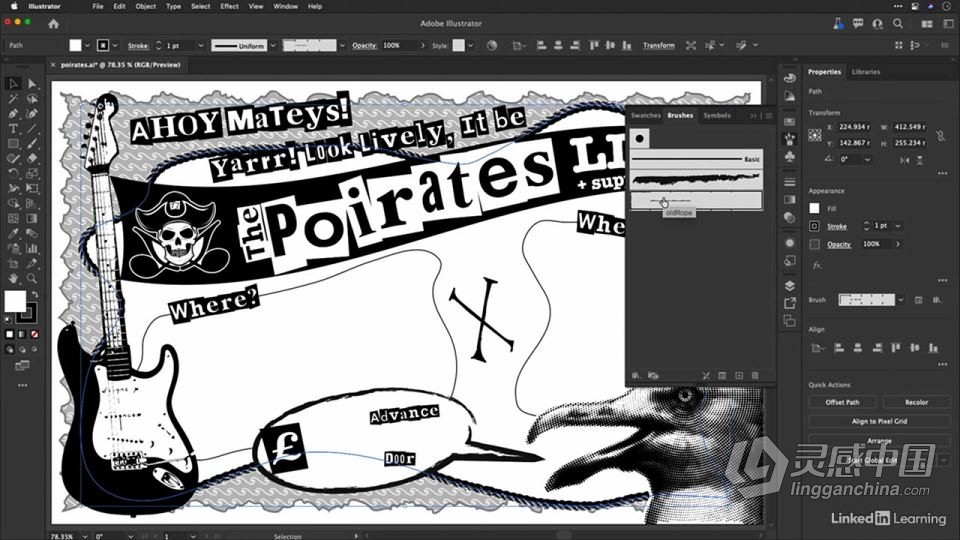960x540 pixels.
Task: Pick the Eyedropper tool
Action: (x=13, y=233)
